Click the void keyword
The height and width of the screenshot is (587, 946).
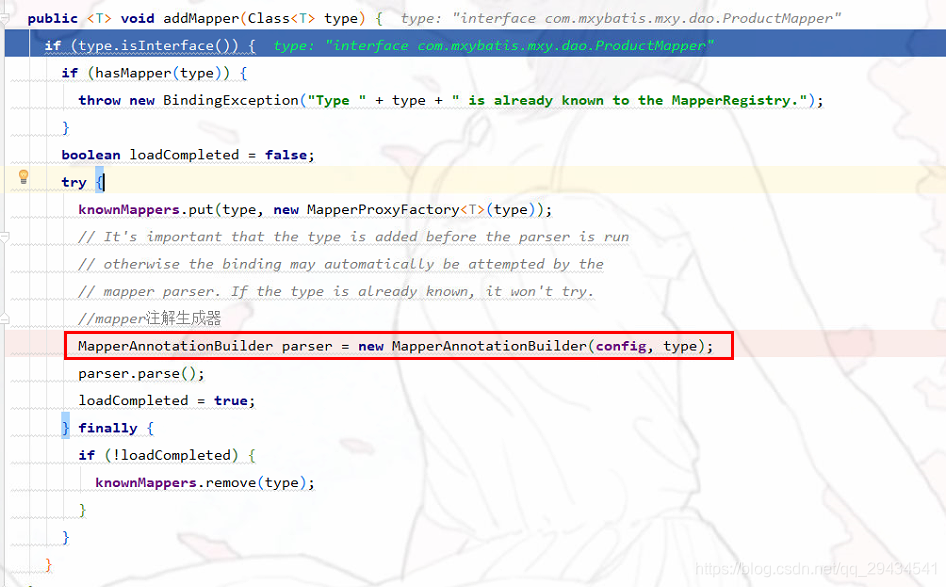coord(137,19)
